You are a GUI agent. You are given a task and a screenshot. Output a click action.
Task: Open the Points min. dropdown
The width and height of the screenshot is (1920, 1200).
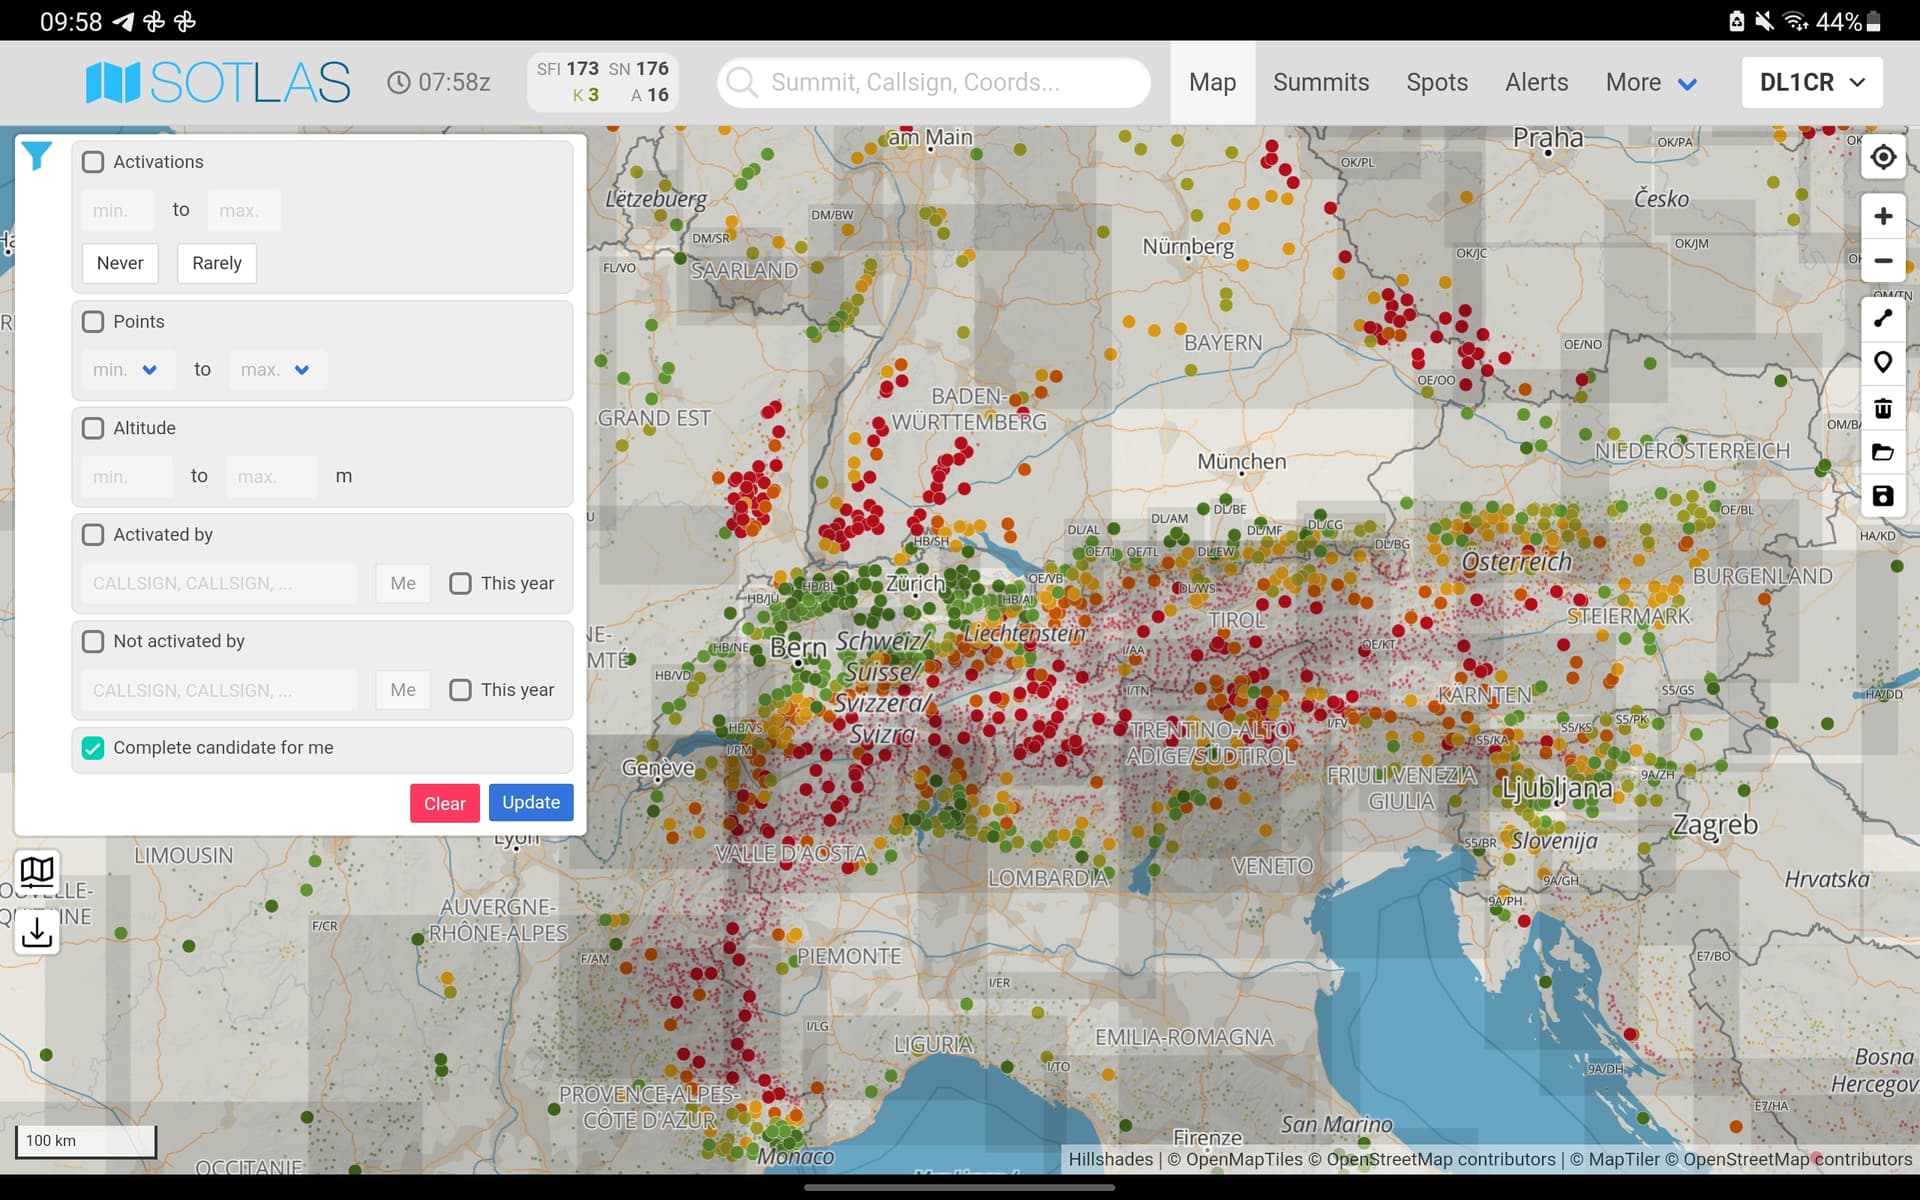(x=128, y=370)
